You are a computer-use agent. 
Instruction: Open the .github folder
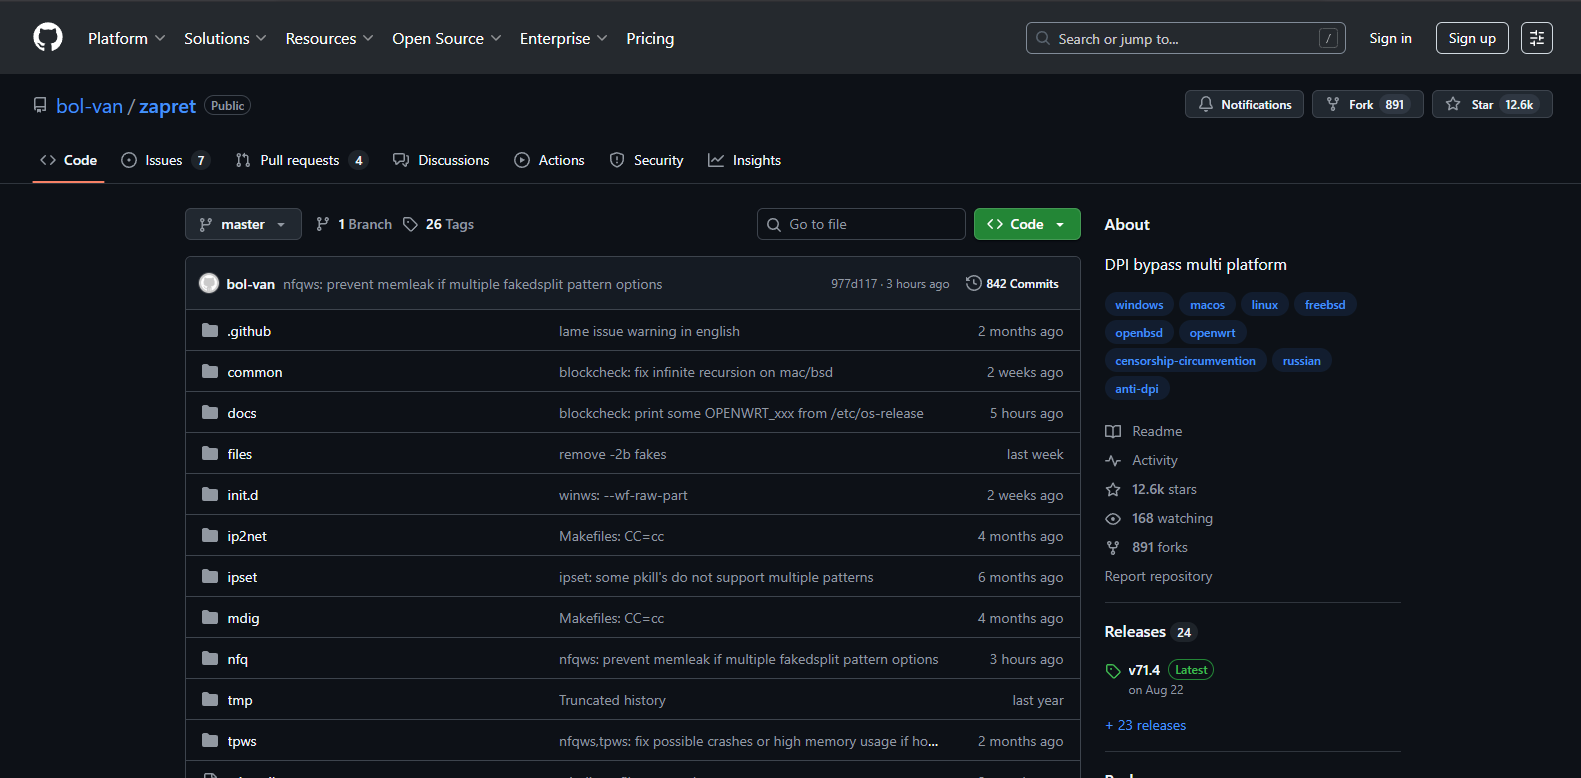[249, 331]
